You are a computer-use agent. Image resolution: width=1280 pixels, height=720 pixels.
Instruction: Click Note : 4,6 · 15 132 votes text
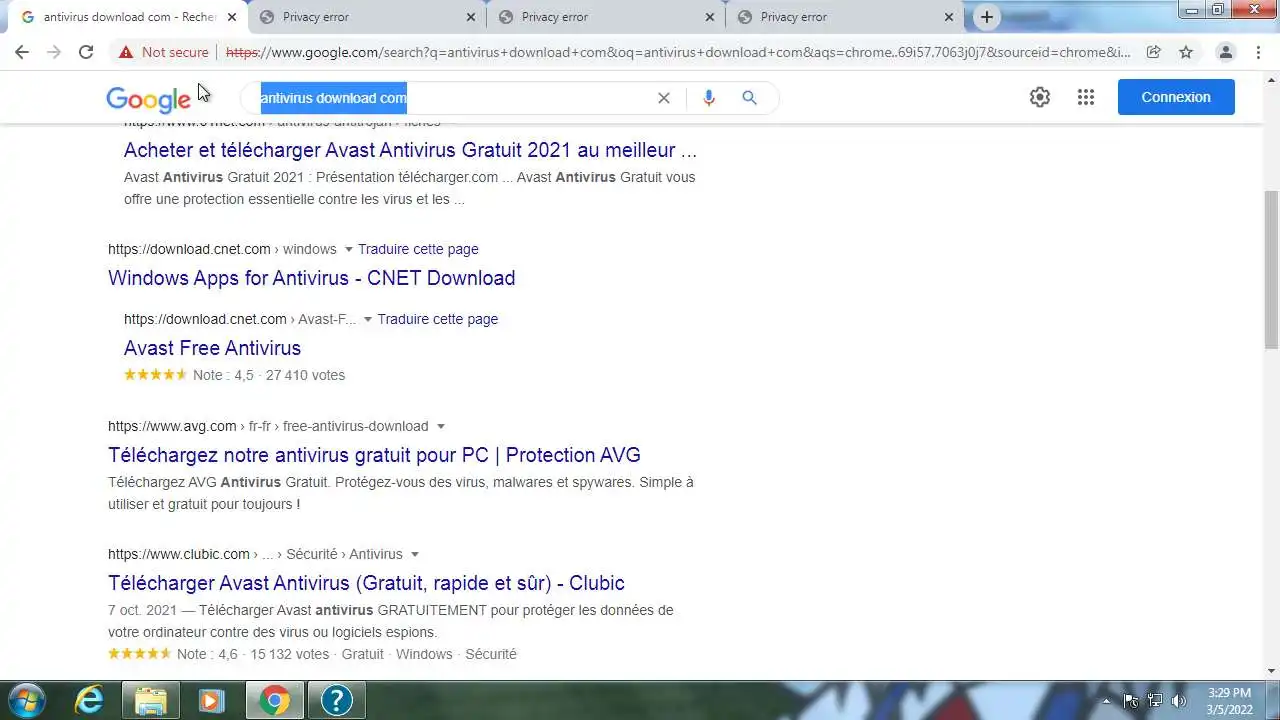pyautogui.click(x=253, y=654)
